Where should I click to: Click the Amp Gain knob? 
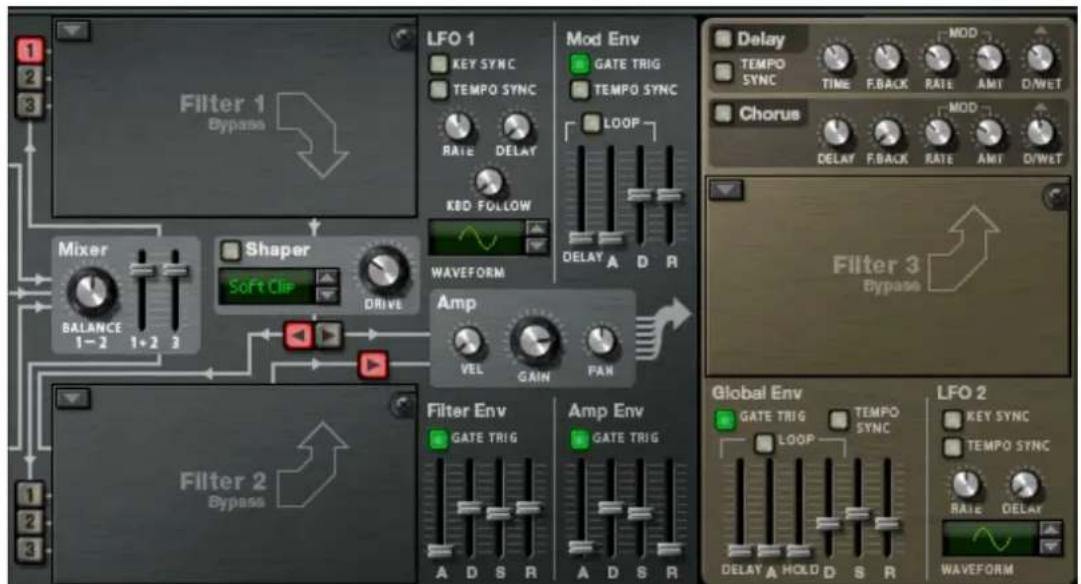[x=534, y=341]
